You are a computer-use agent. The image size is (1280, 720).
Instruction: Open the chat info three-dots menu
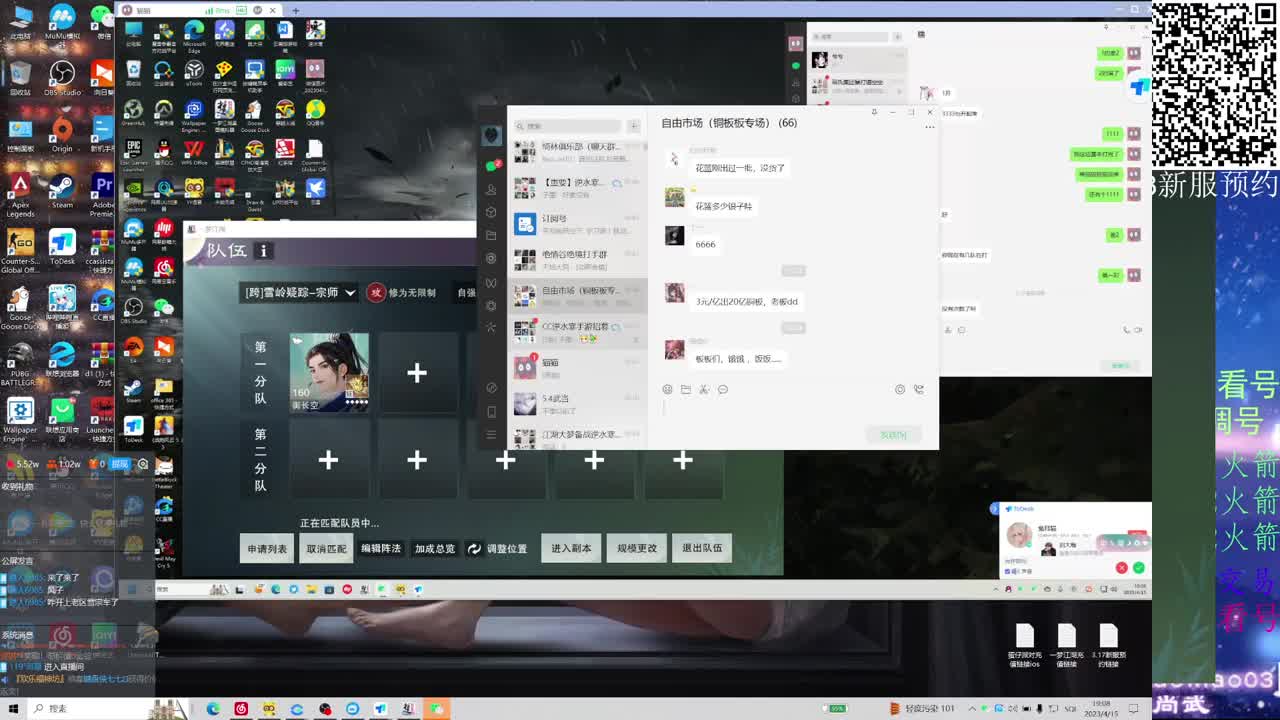pos(929,127)
